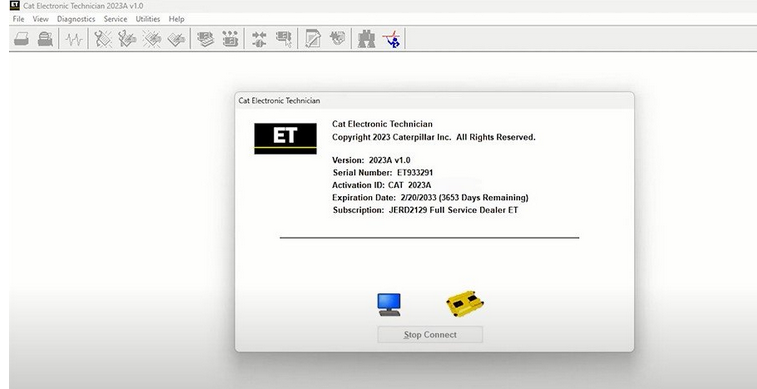This screenshot has height=389, width=757.
Task: Click window title Cat Electronic Technician 2023A v1.0
Action: click(x=83, y=6)
